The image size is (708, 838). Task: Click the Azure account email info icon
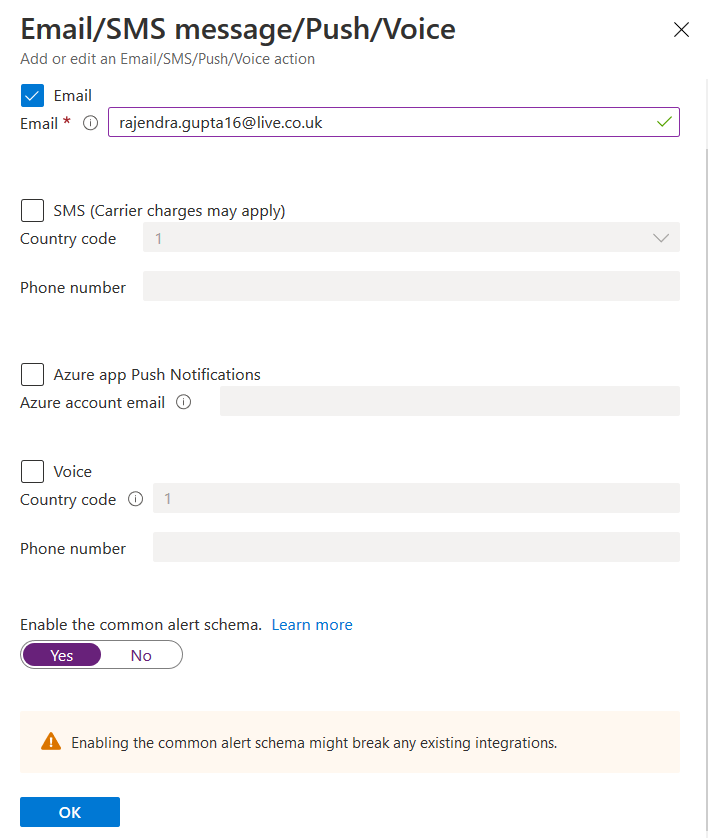tap(183, 402)
